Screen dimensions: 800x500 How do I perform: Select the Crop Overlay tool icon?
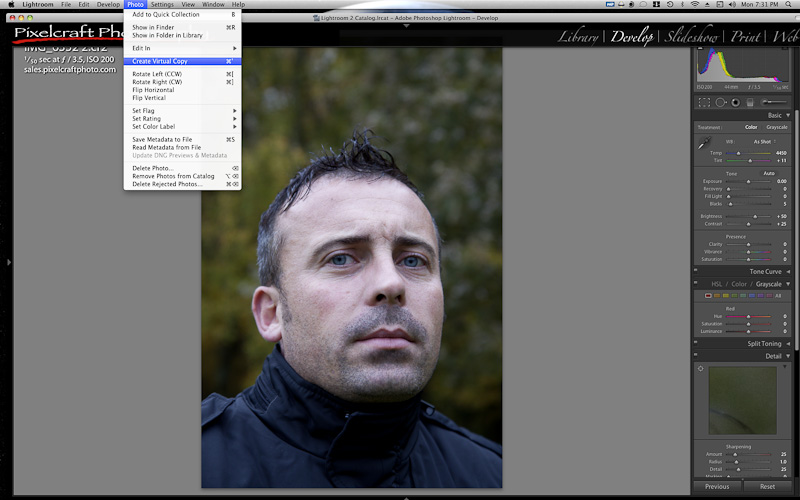pos(704,103)
